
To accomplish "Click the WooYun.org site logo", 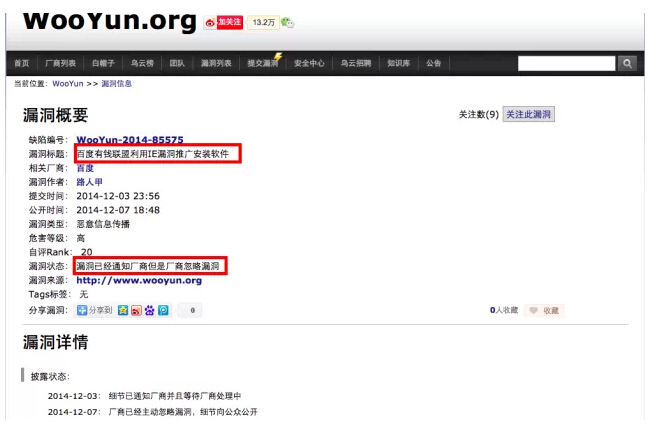I will tap(110, 22).
